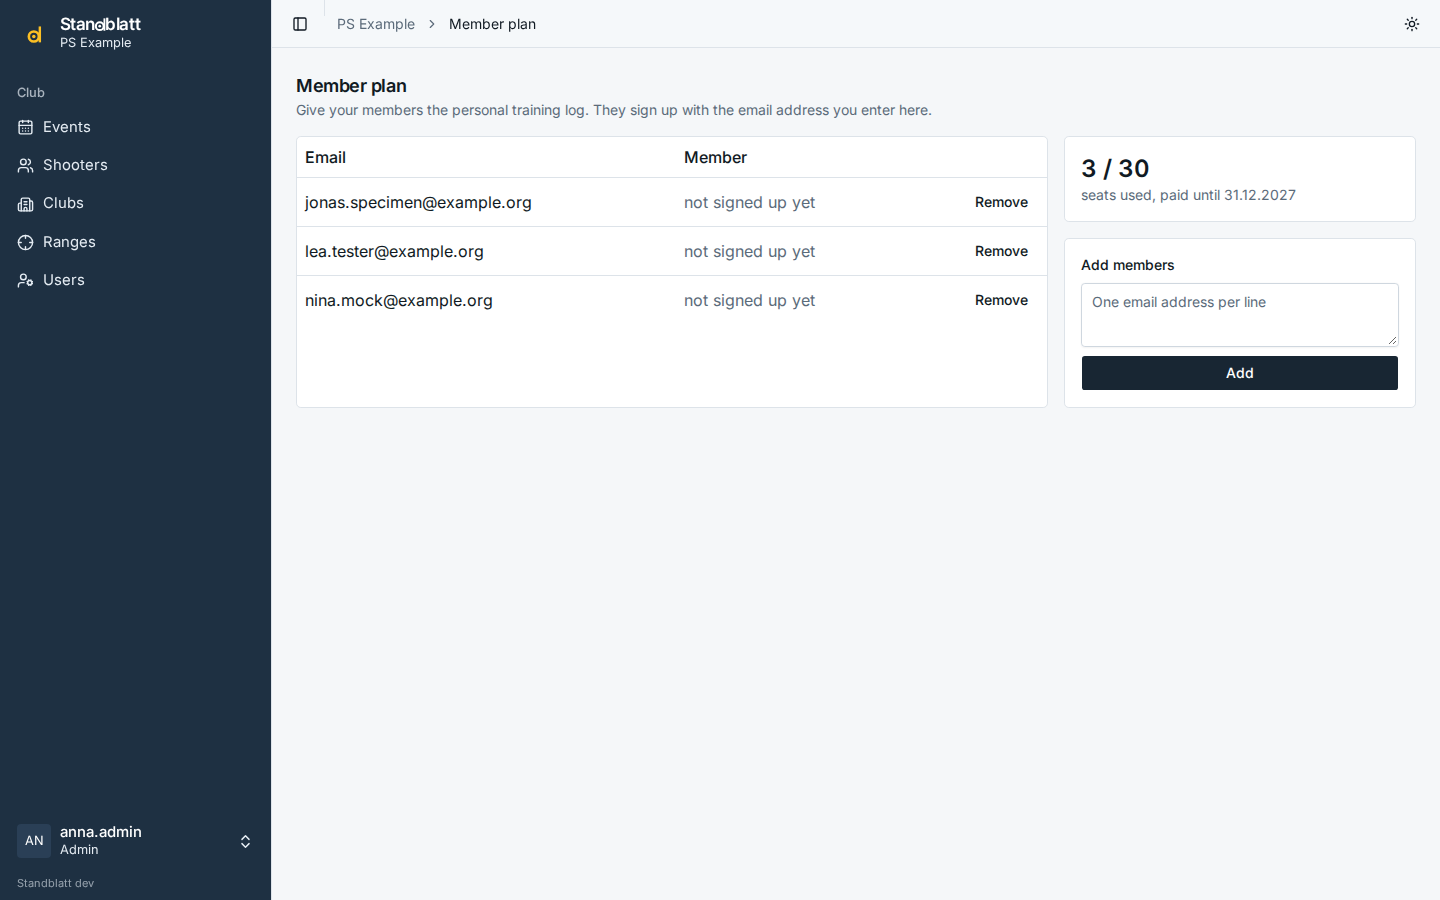The width and height of the screenshot is (1440, 900).
Task: Grab the textarea resize handle
Action: 1392,340
